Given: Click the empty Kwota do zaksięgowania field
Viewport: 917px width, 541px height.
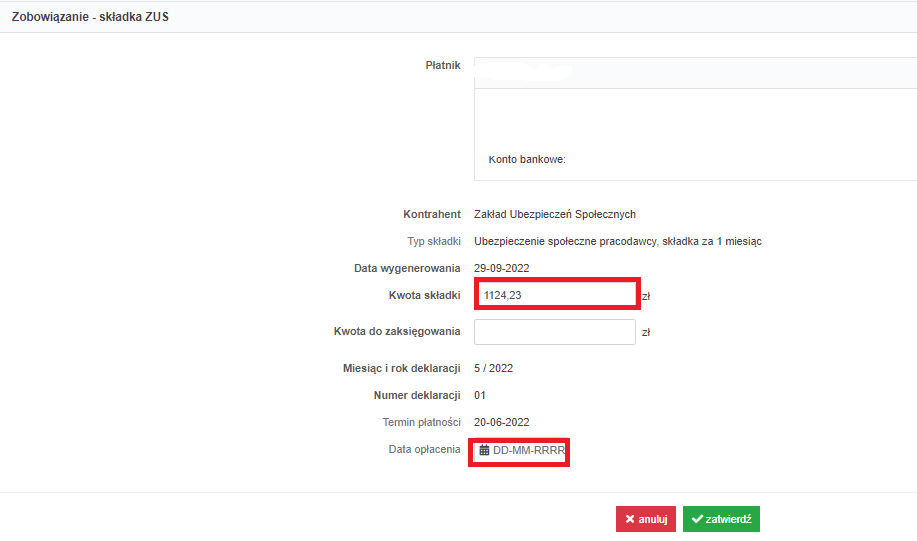Looking at the screenshot, I should [554, 332].
